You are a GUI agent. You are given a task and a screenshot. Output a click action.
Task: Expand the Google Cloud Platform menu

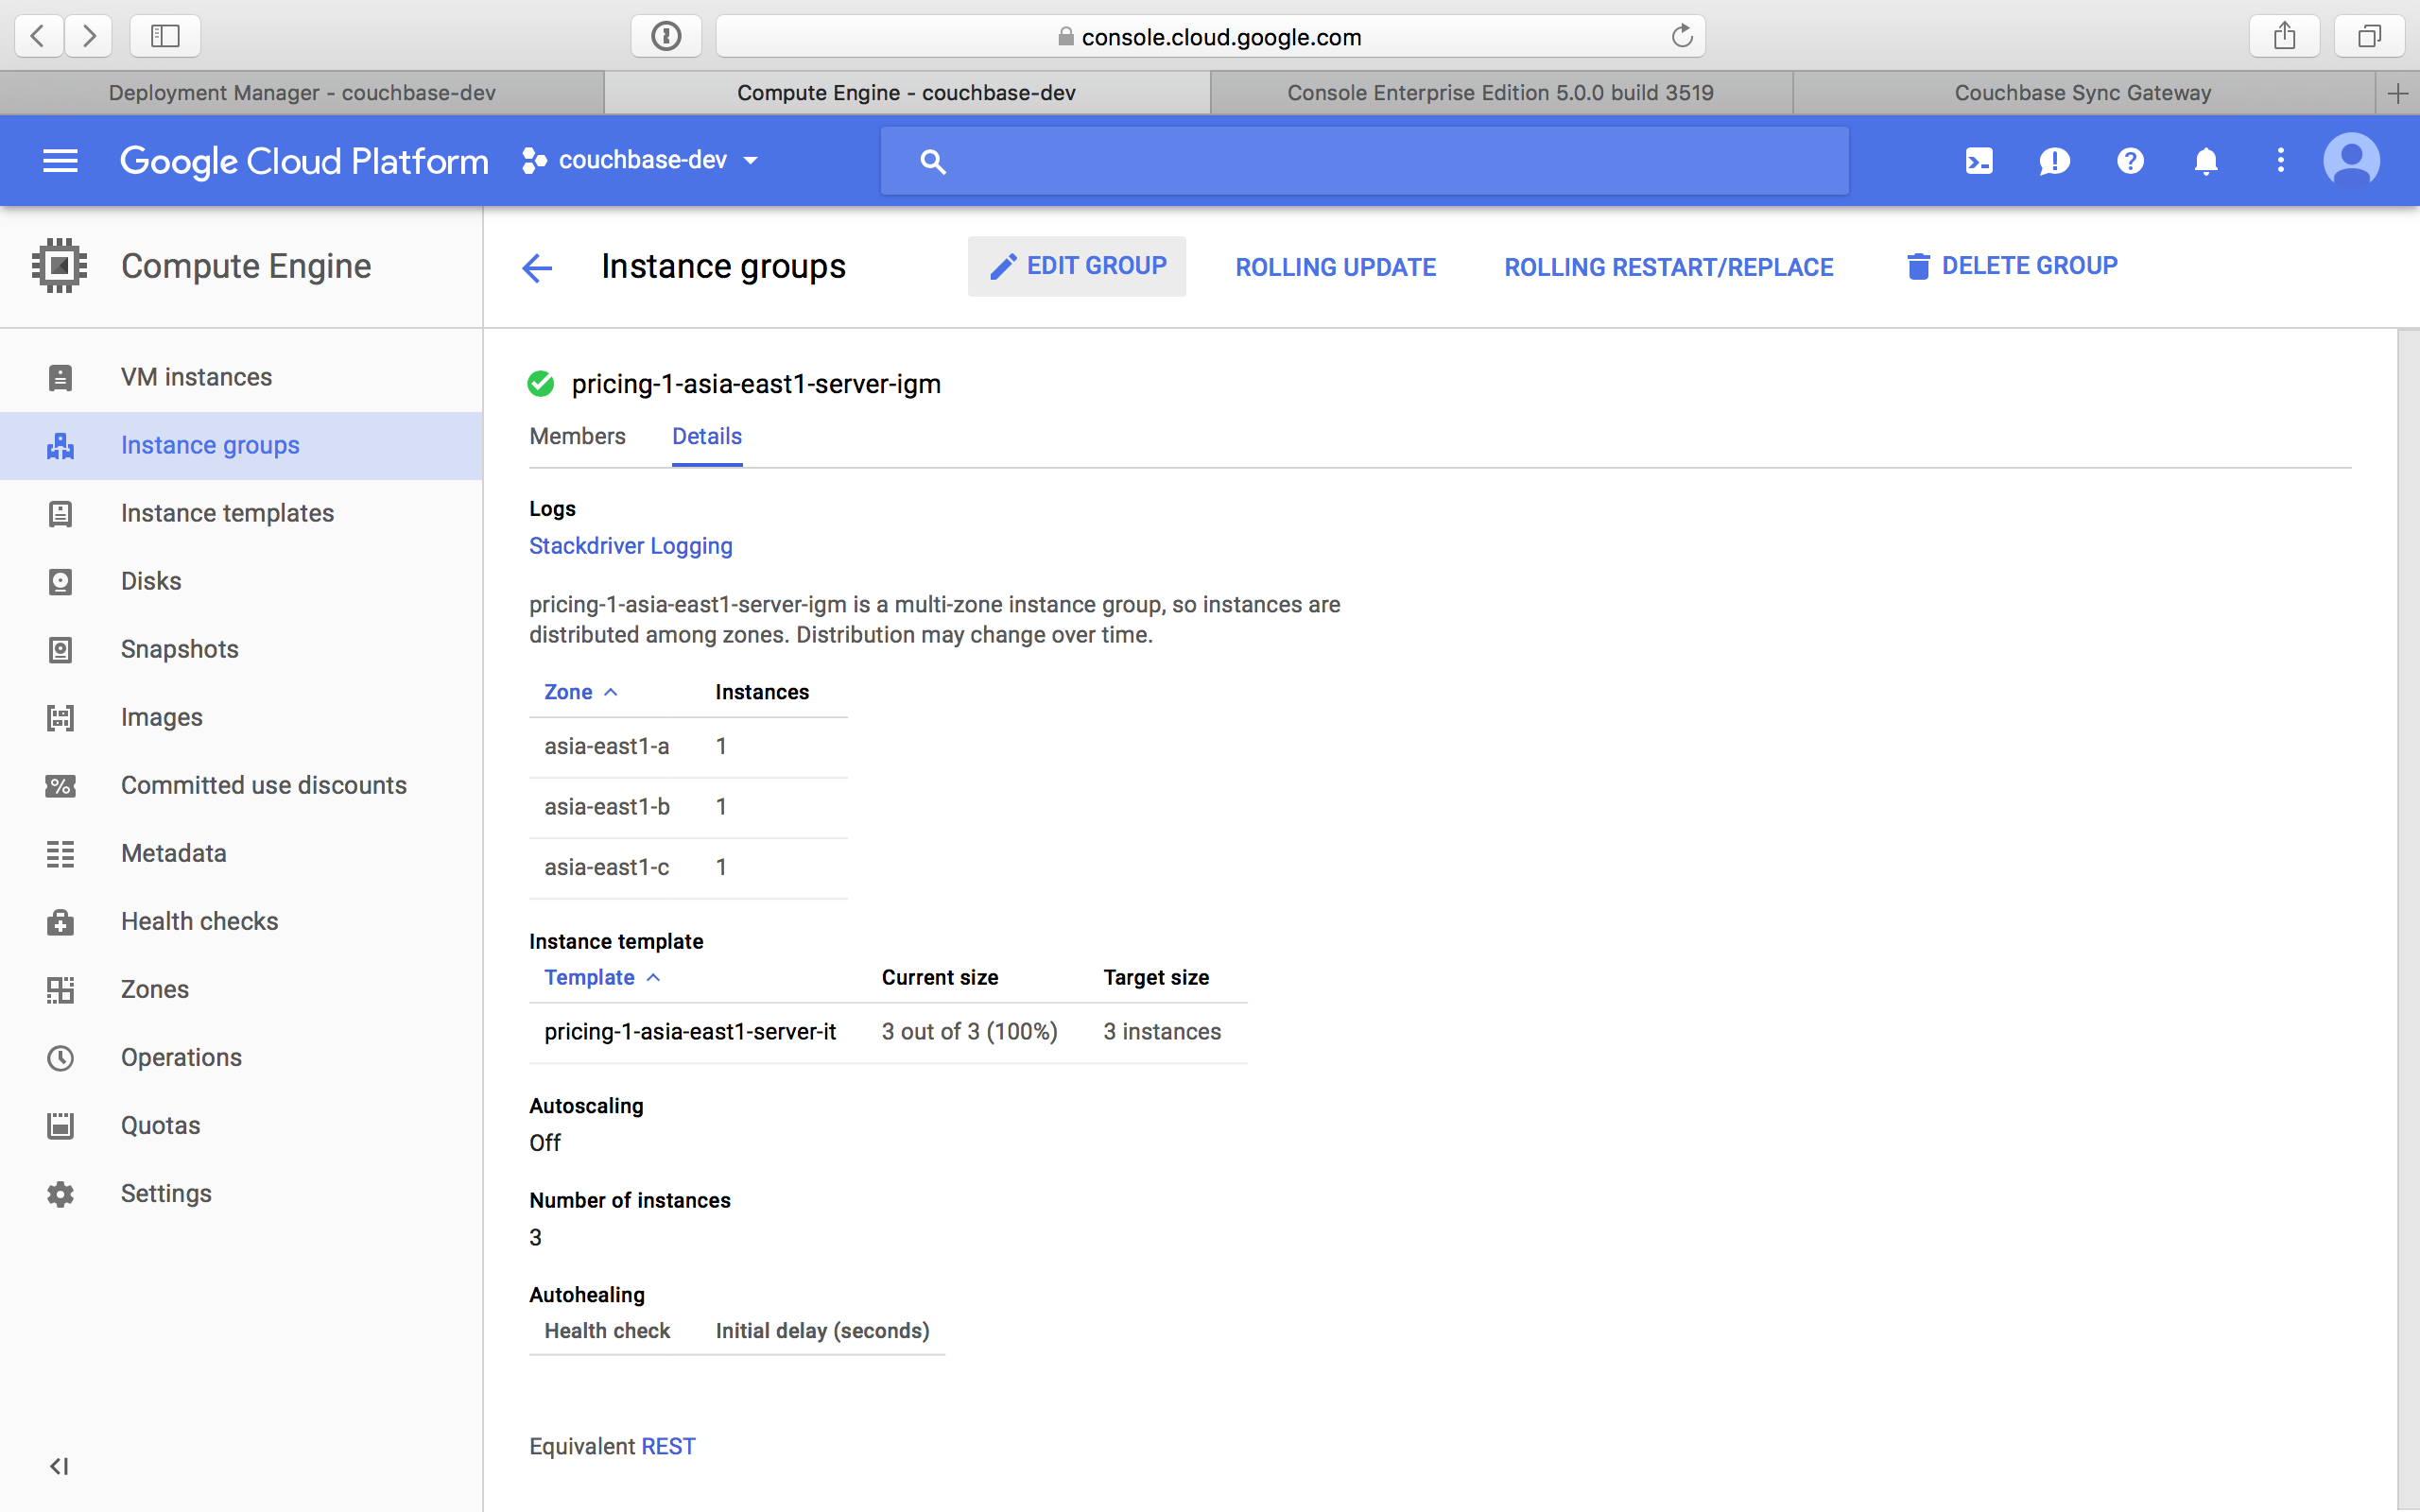60,161
